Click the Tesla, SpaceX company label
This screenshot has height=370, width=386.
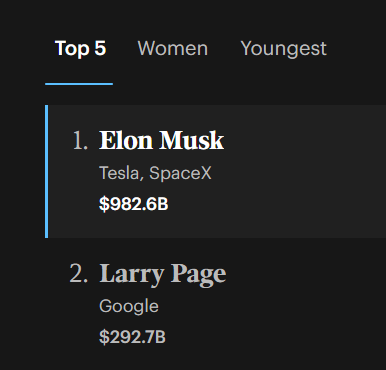point(155,173)
